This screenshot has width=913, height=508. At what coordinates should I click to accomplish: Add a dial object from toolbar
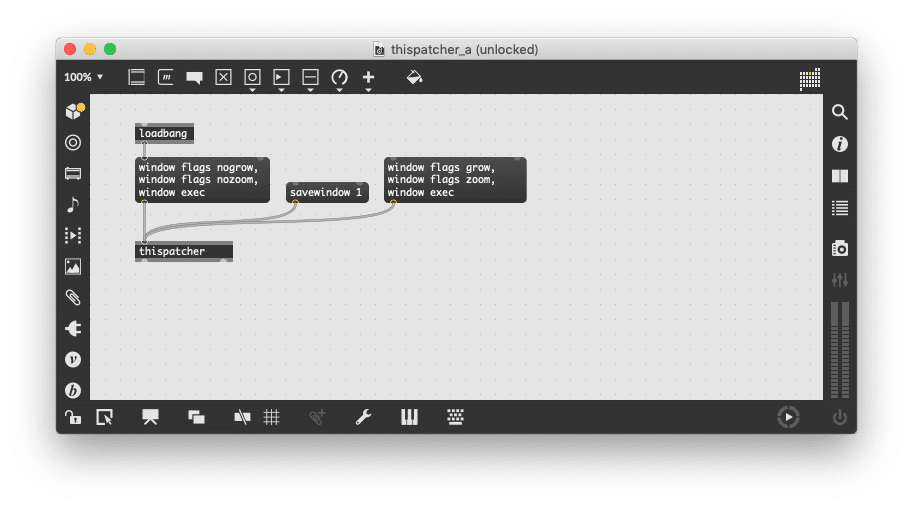pos(339,77)
